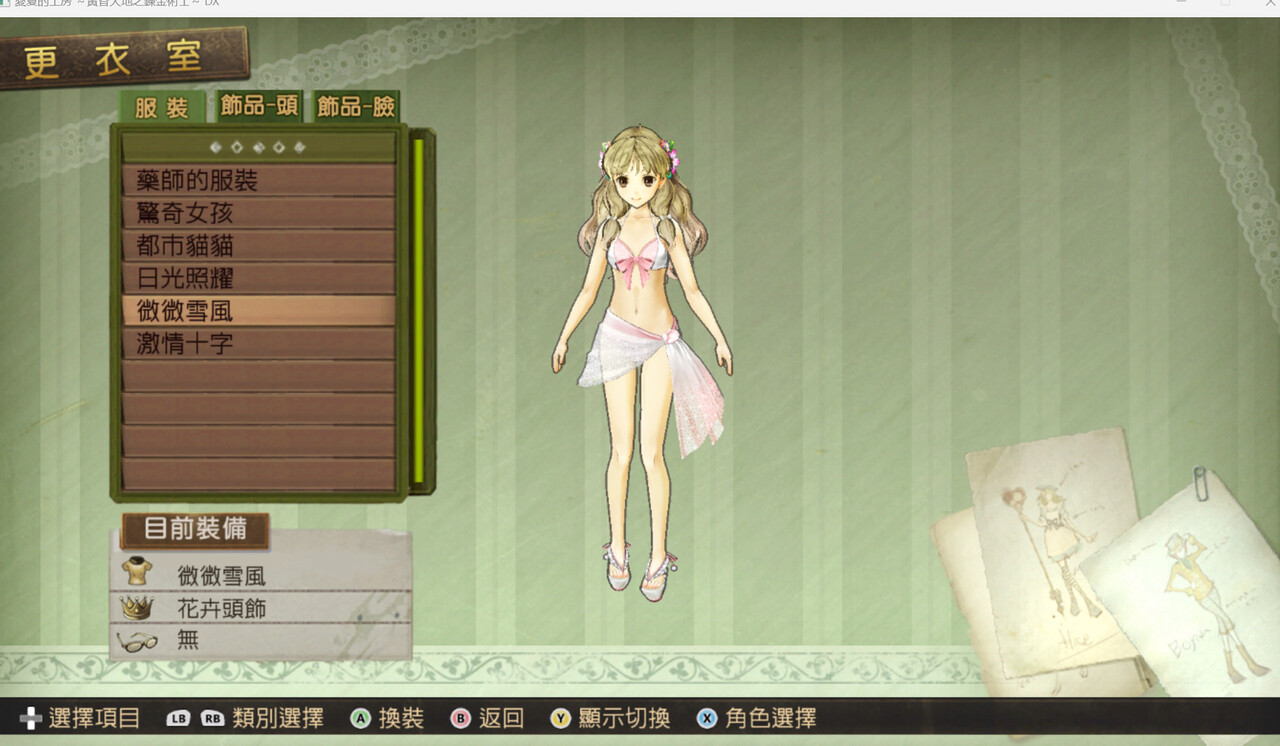Click 微微雪風 in the 目前裝備 panel
Screen dimensions: 1280x746
click(221, 575)
